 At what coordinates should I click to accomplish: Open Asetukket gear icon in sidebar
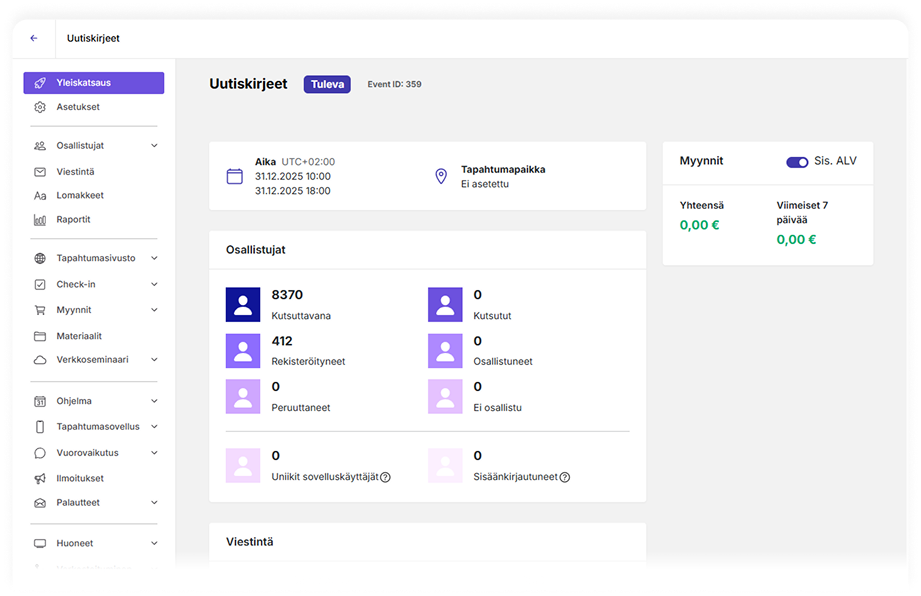click(40, 107)
